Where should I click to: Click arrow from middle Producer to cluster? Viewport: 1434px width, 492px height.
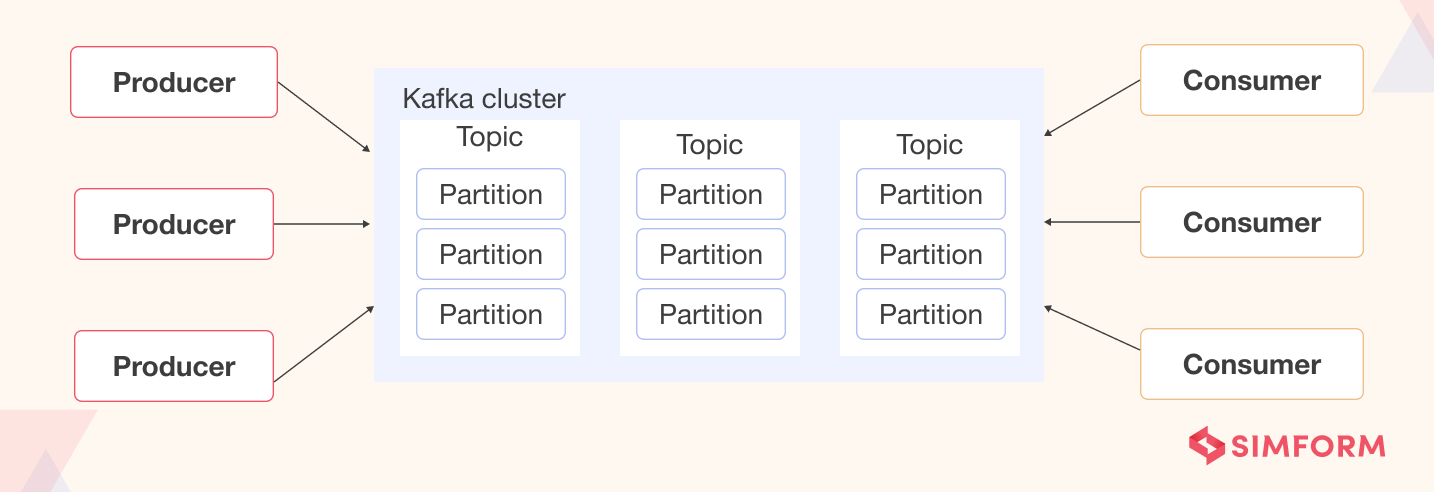tap(322, 224)
